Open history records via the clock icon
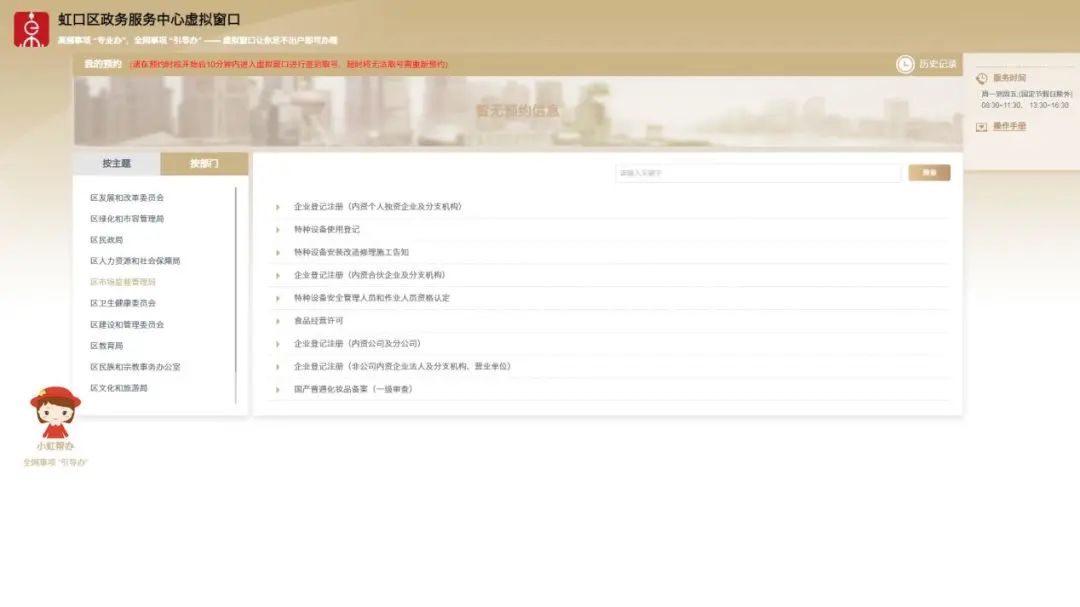 coord(904,64)
